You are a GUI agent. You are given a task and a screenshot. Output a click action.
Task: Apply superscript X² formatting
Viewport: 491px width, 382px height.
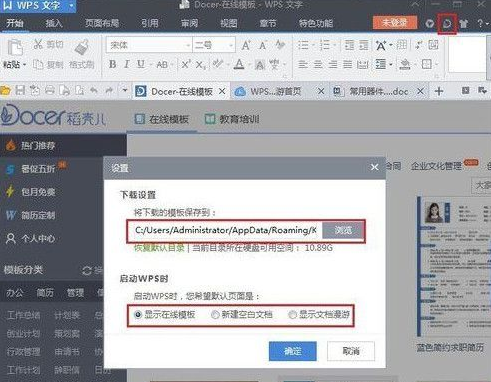point(186,64)
